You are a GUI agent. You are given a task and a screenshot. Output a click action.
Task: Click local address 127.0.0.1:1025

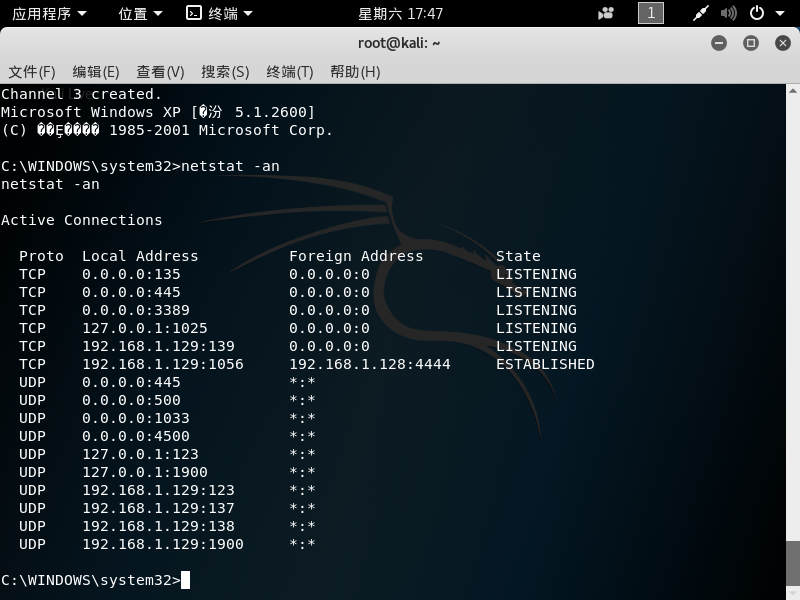point(145,328)
